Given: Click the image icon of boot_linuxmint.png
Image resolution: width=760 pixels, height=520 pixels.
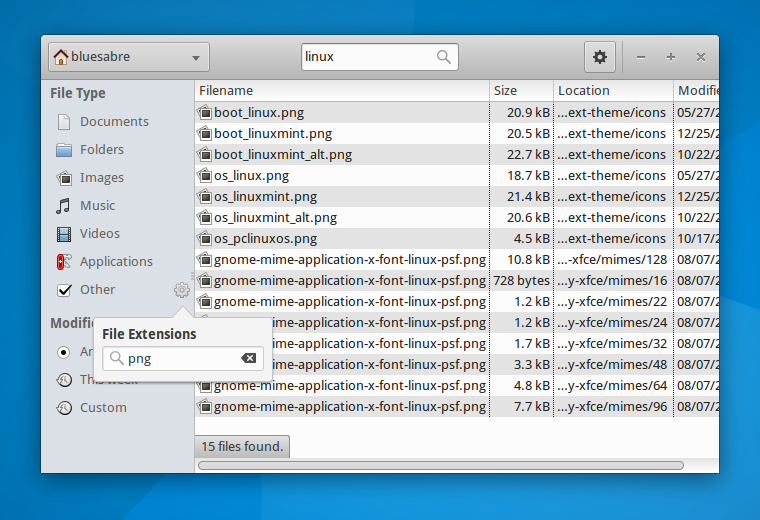Looking at the screenshot, I should pos(205,133).
